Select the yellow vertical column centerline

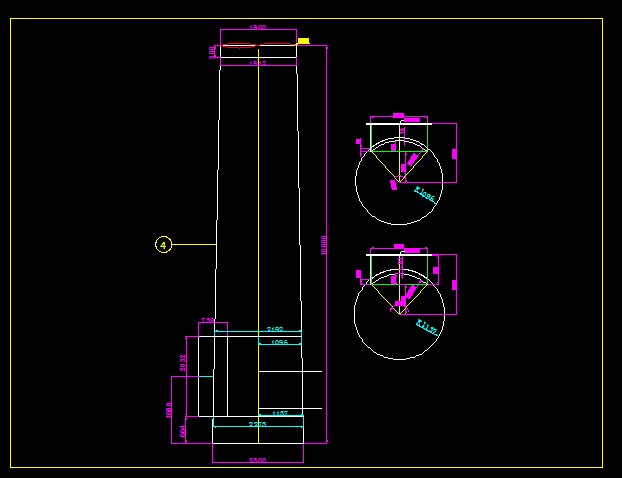pos(258,200)
